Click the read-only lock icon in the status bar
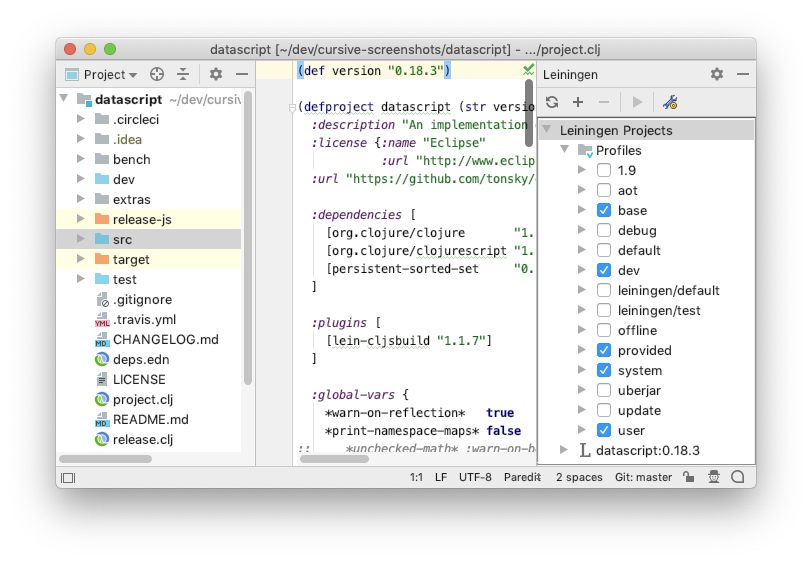 tap(688, 477)
